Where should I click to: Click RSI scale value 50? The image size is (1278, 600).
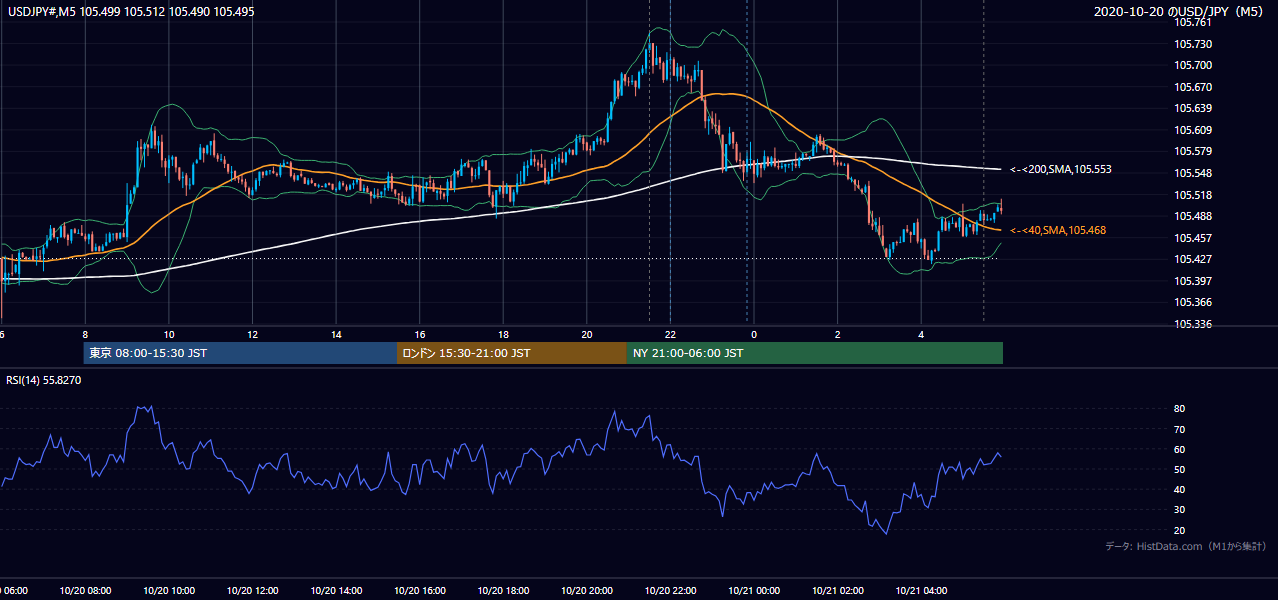1180,469
